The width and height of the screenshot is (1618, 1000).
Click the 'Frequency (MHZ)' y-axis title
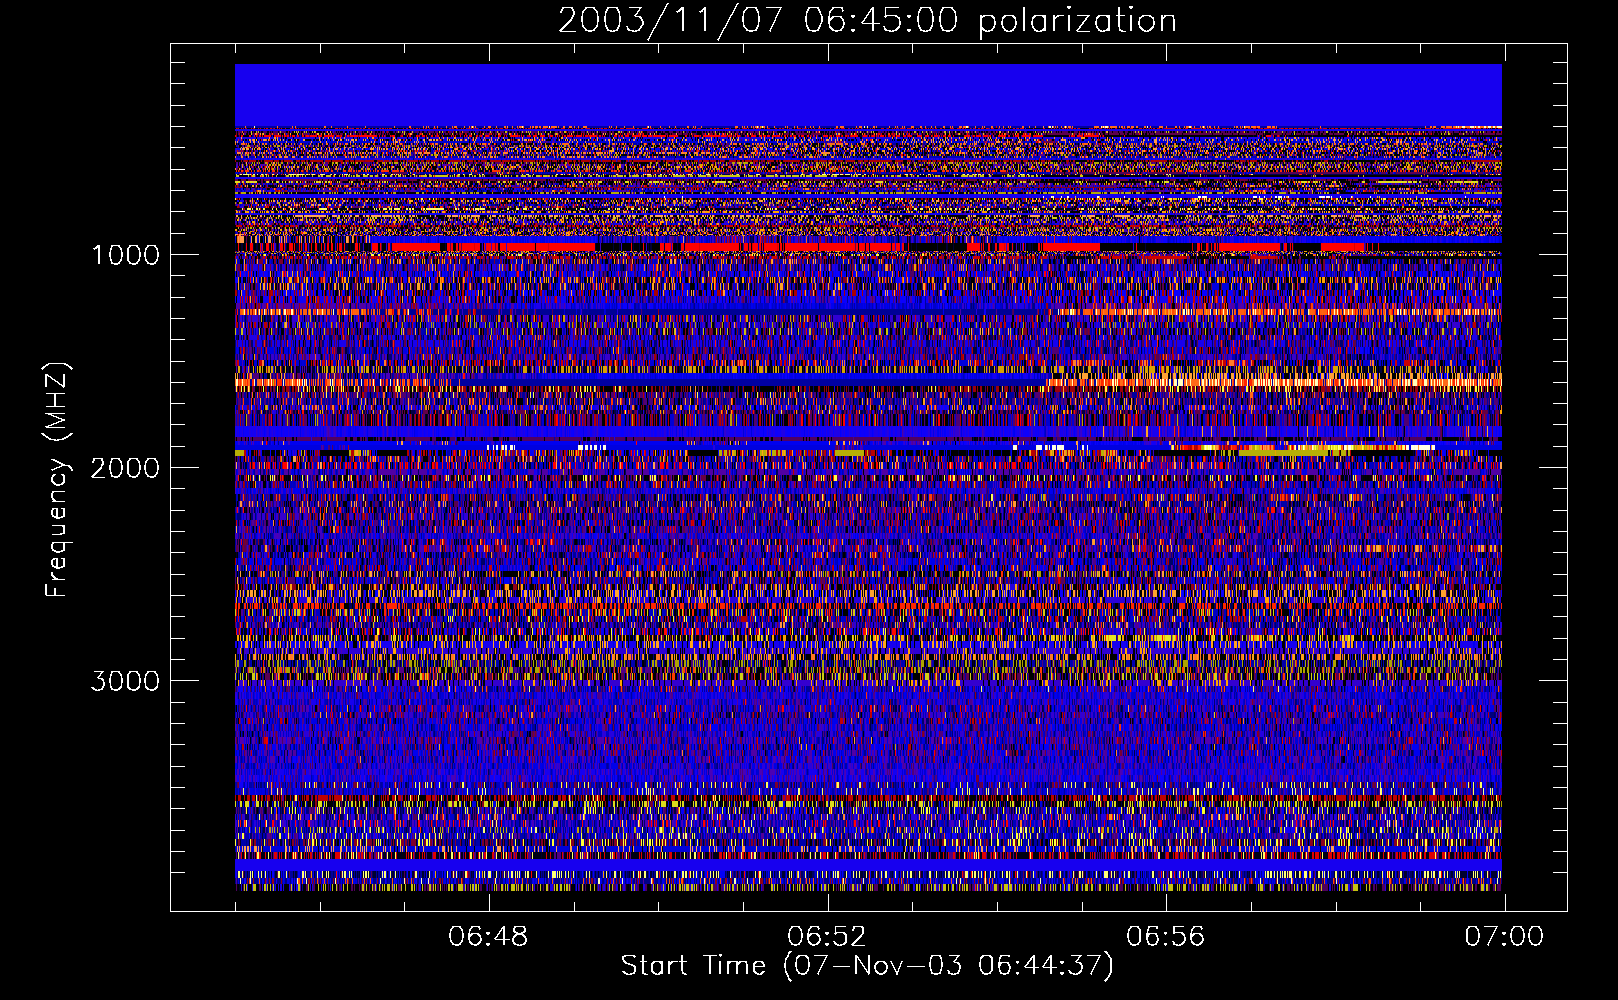coord(57,480)
